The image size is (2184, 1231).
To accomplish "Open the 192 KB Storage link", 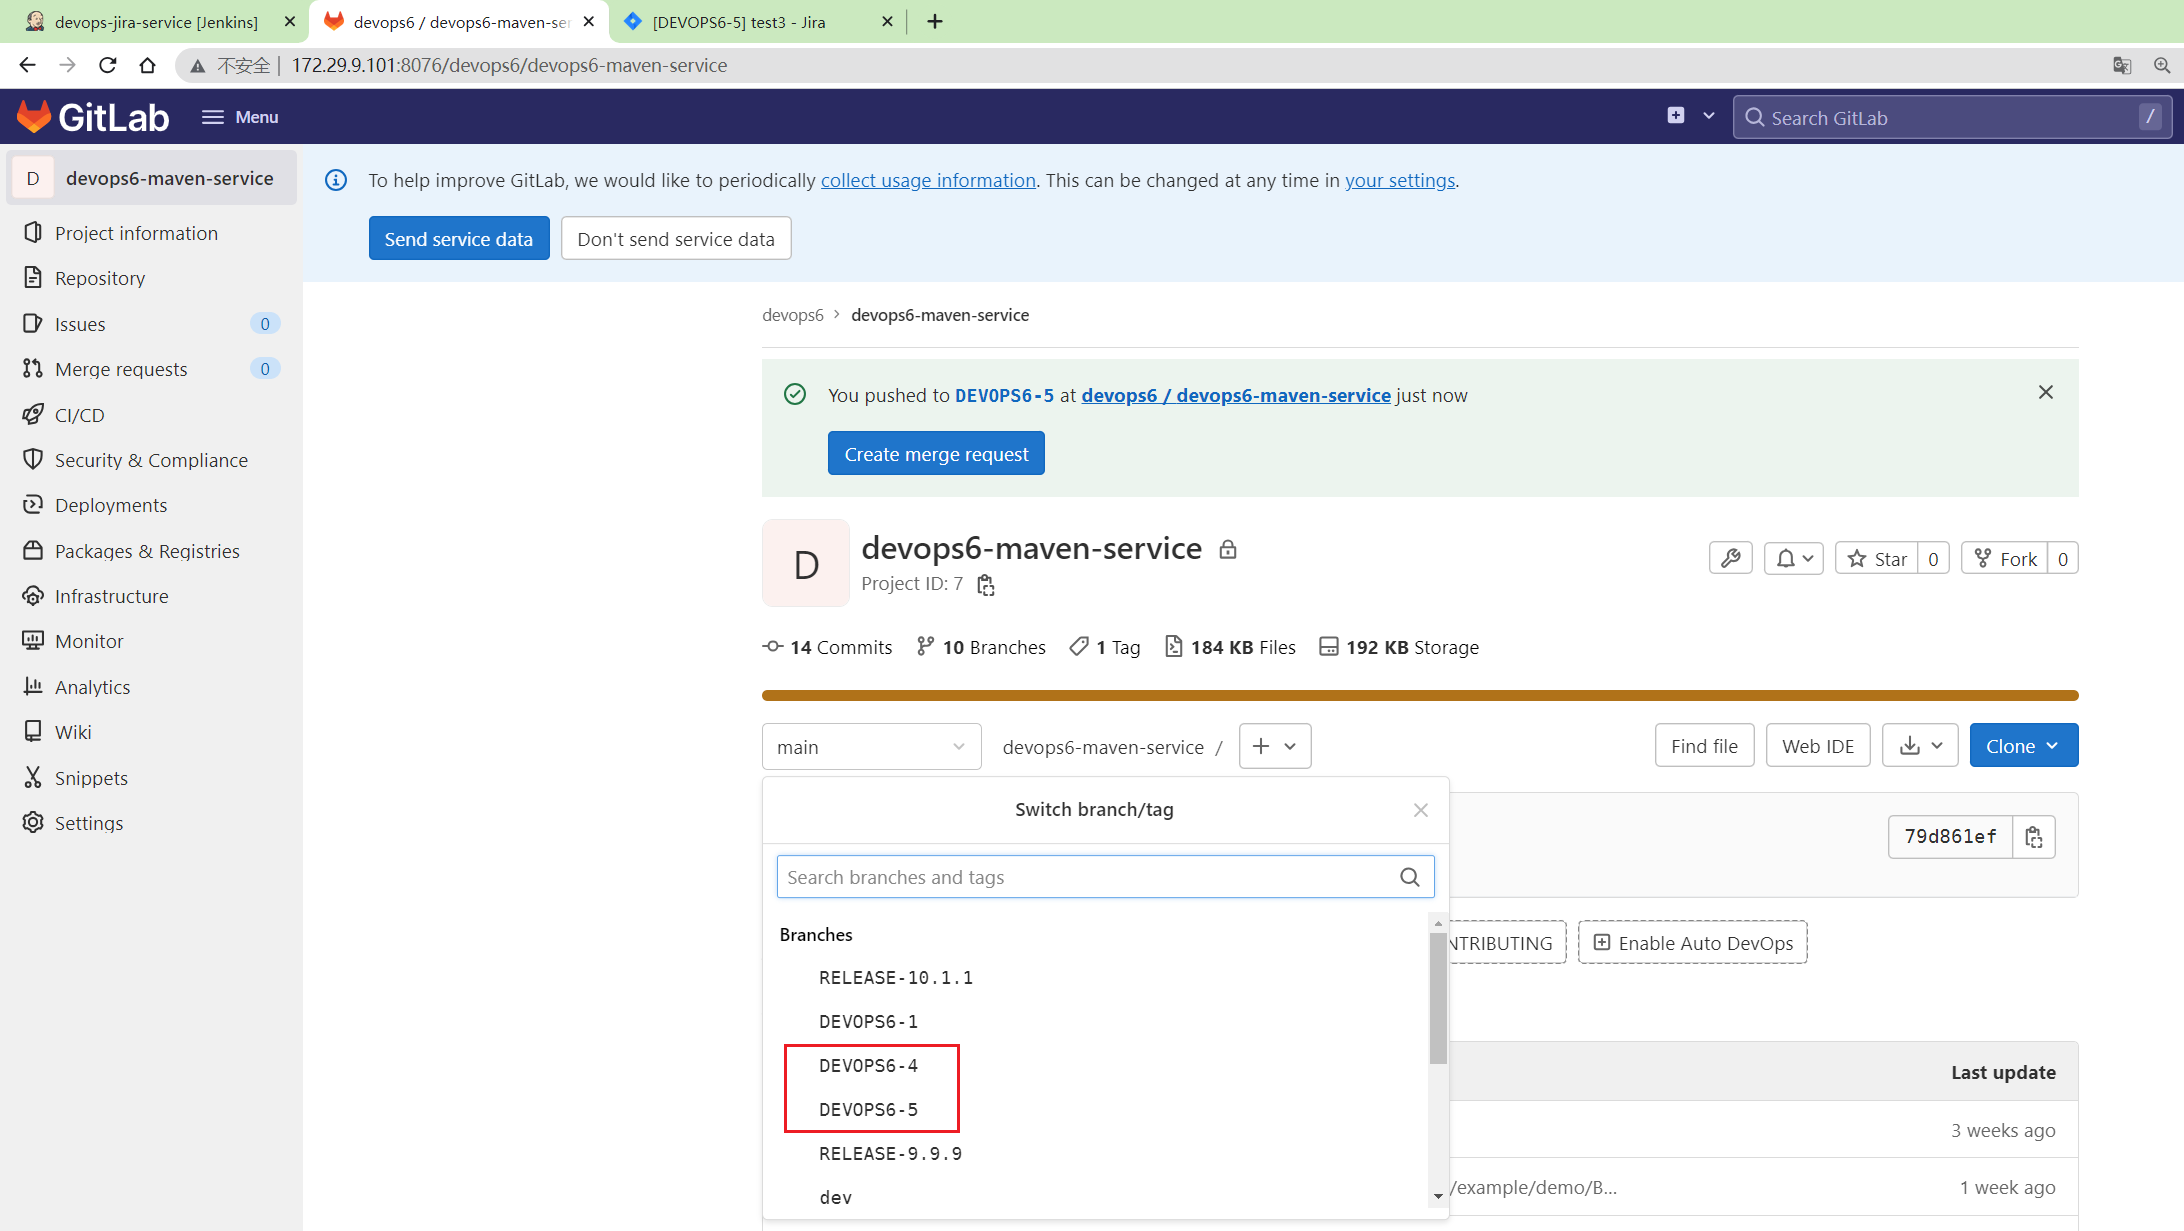I will (1399, 647).
